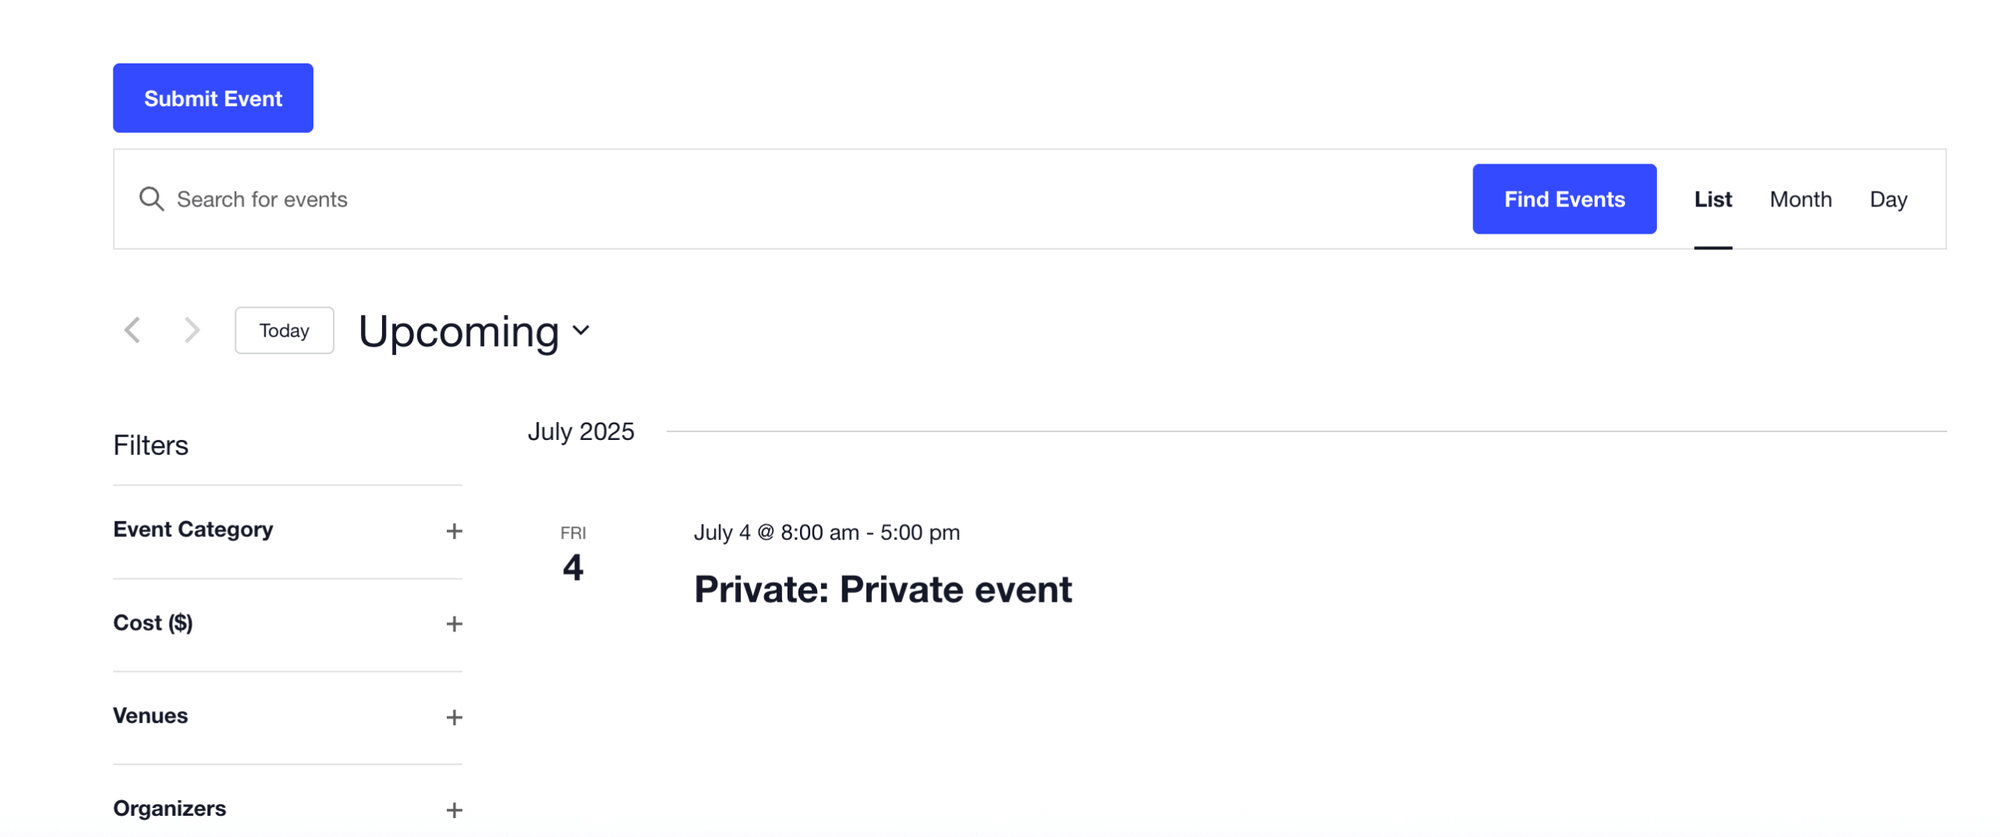The image size is (2000, 837).
Task: Switch to the Day view
Action: coord(1888,199)
